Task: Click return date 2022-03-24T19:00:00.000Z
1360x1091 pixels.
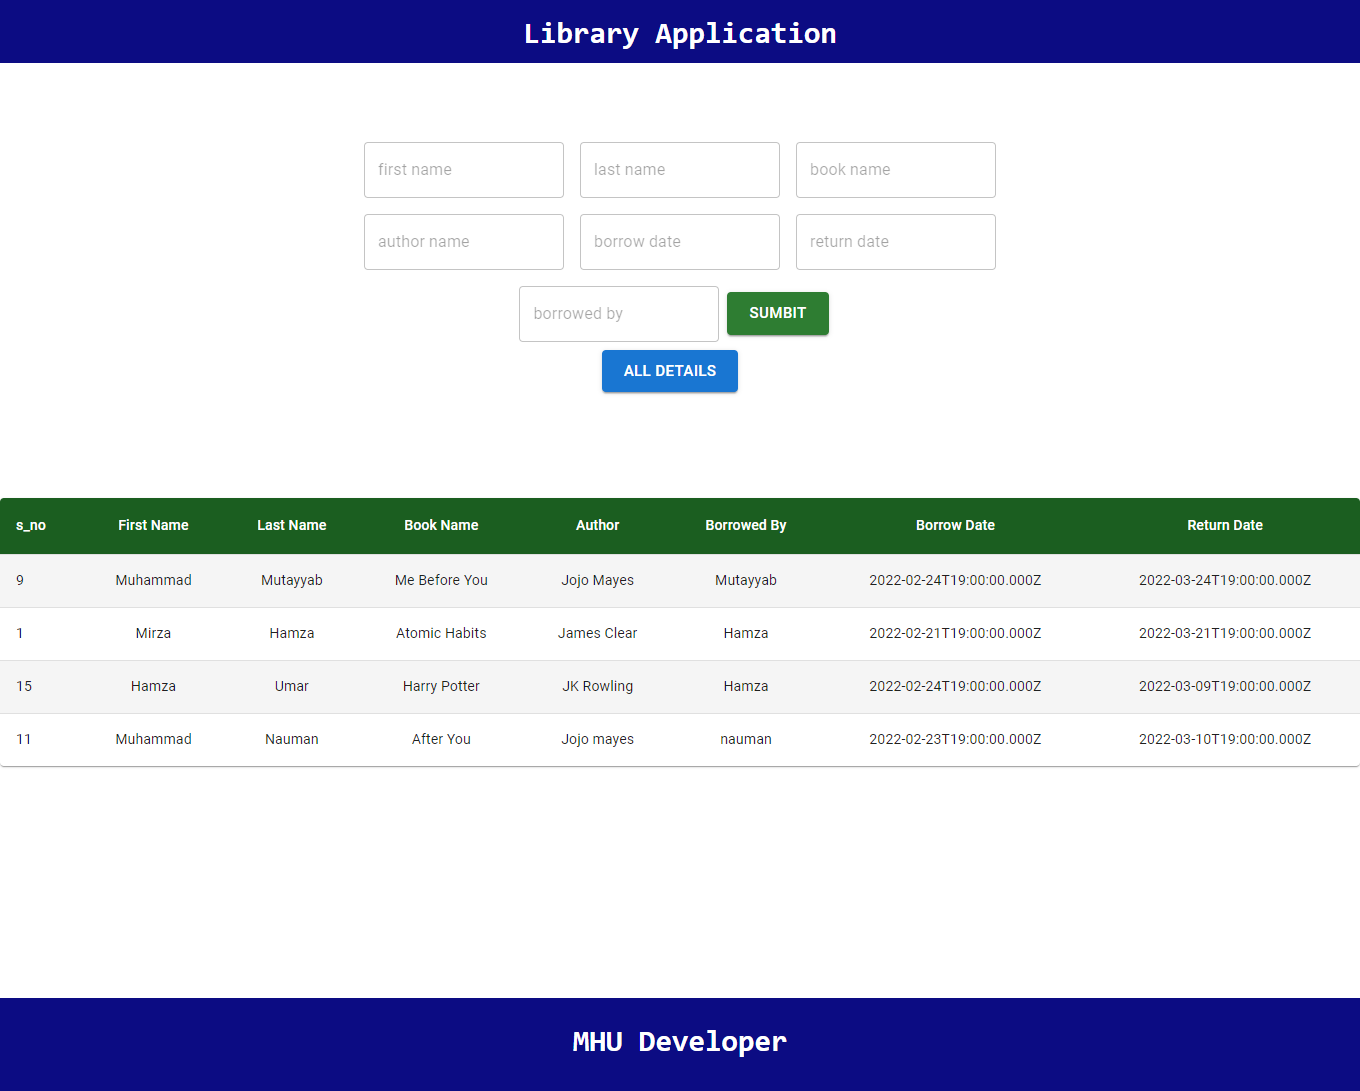Action: 1225,580
